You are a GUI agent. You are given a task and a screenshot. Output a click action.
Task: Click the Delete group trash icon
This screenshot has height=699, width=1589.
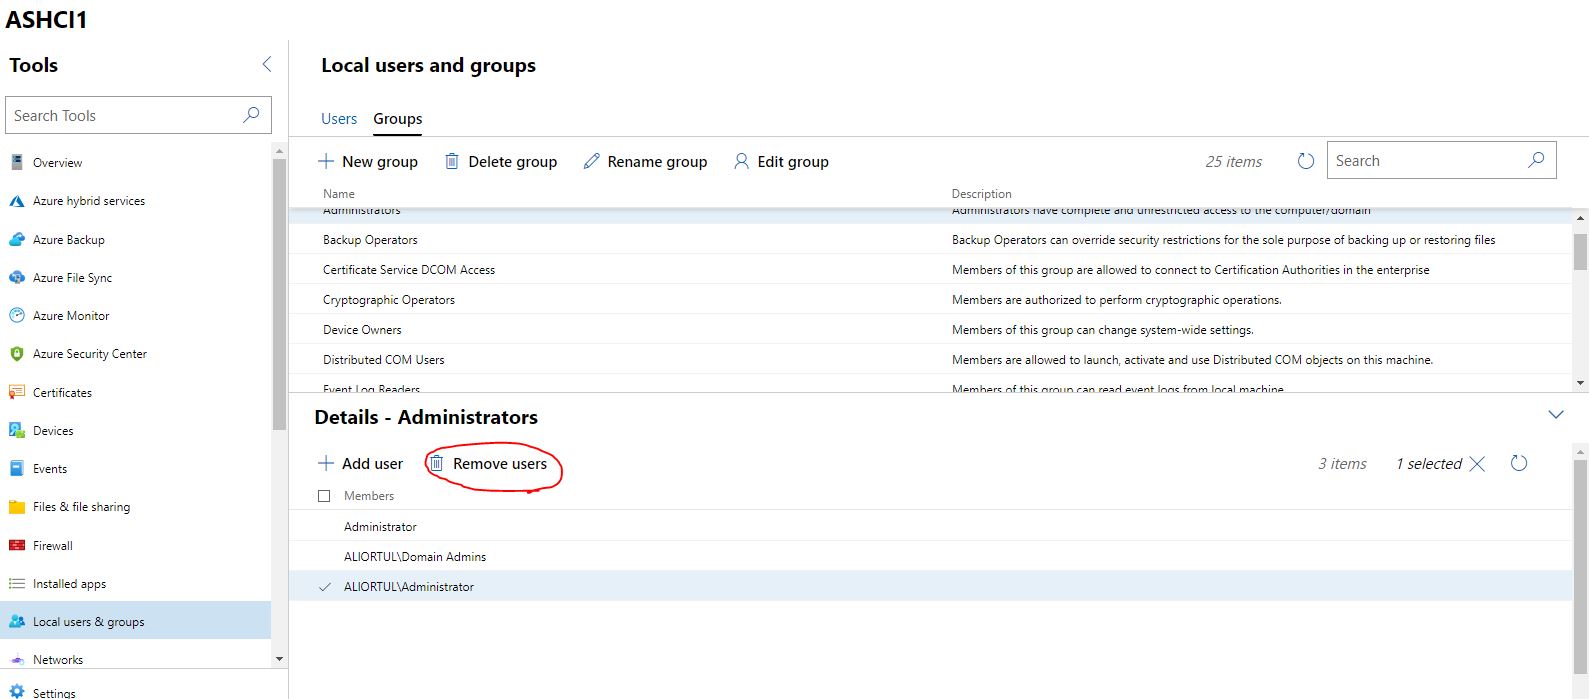(452, 161)
